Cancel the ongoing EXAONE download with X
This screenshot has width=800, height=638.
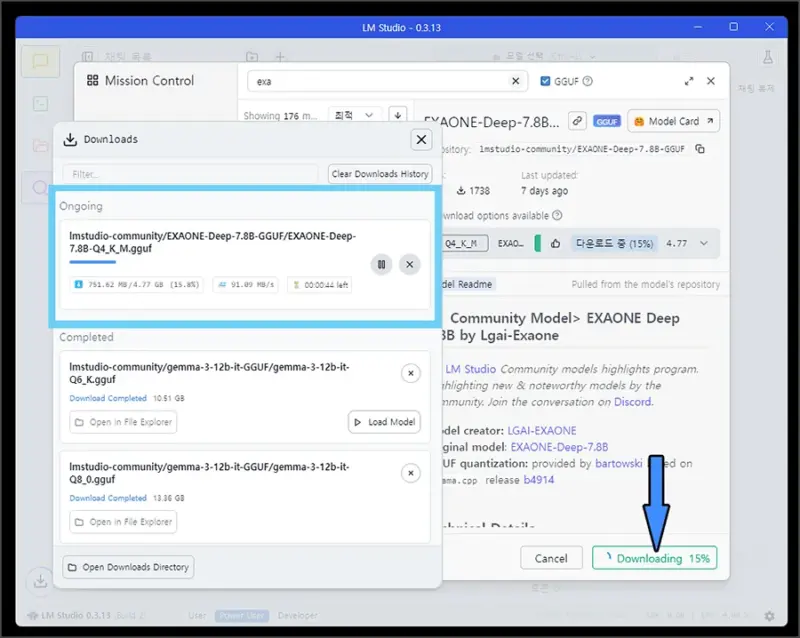[x=409, y=264]
